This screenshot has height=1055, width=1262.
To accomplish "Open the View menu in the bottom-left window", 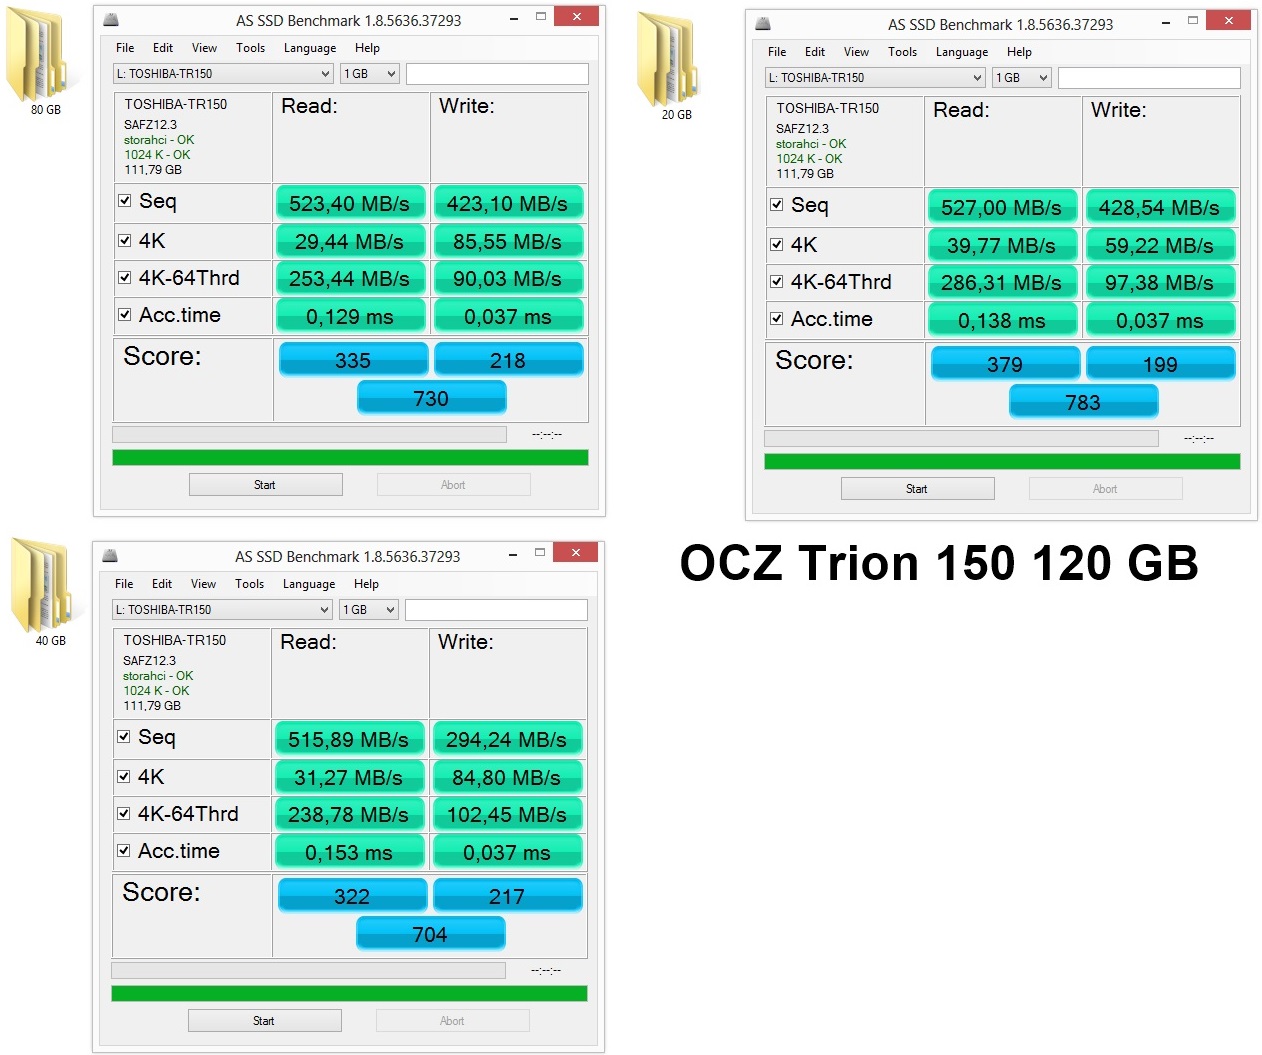I will click(203, 583).
